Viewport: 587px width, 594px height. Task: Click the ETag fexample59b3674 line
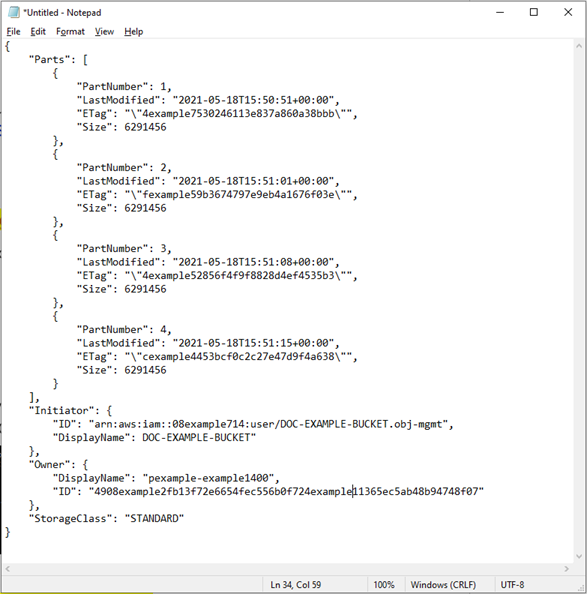point(217,195)
